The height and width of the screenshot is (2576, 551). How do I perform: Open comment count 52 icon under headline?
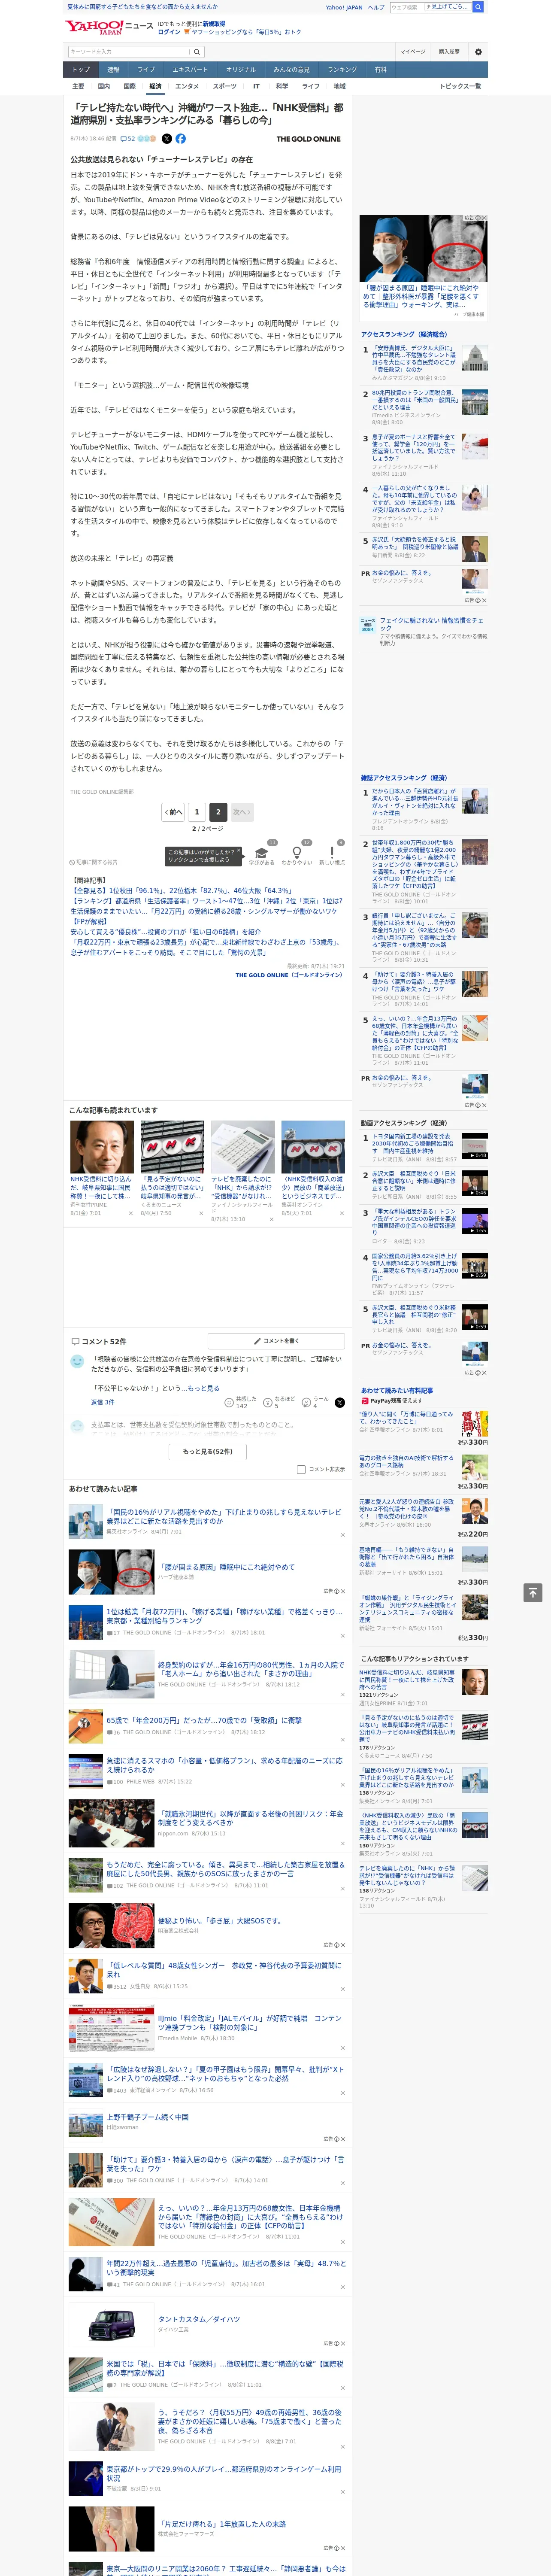pyautogui.click(x=128, y=139)
